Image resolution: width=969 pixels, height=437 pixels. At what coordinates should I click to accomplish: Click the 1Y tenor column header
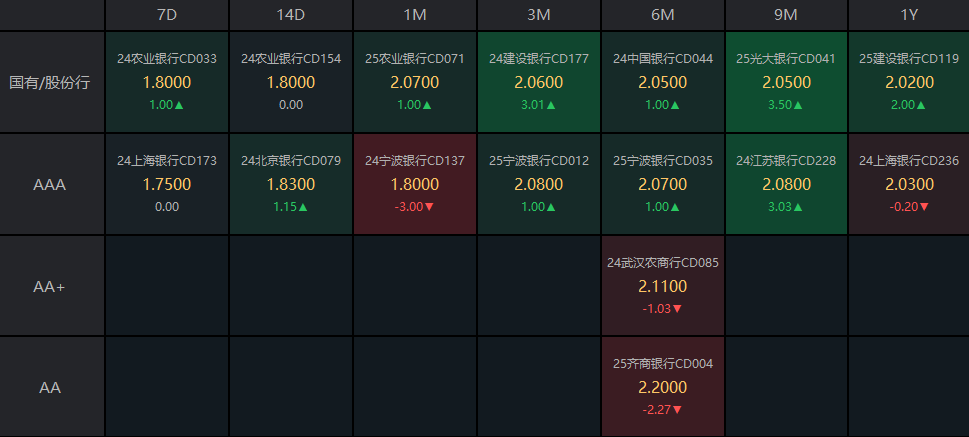tap(909, 15)
